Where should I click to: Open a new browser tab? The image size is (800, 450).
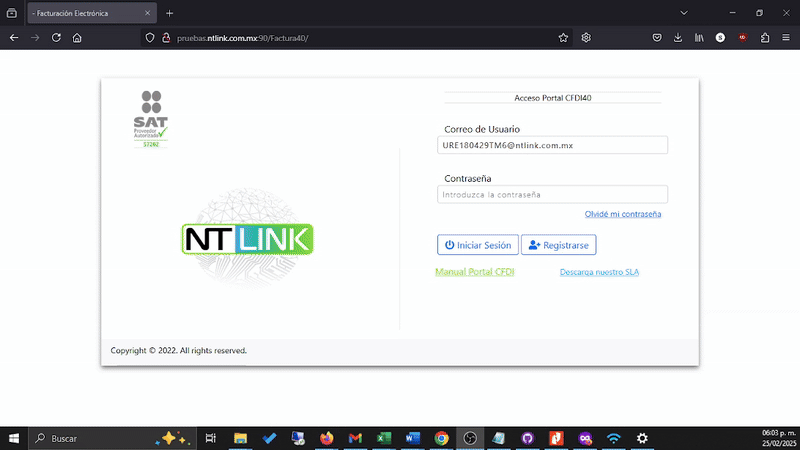[170, 13]
